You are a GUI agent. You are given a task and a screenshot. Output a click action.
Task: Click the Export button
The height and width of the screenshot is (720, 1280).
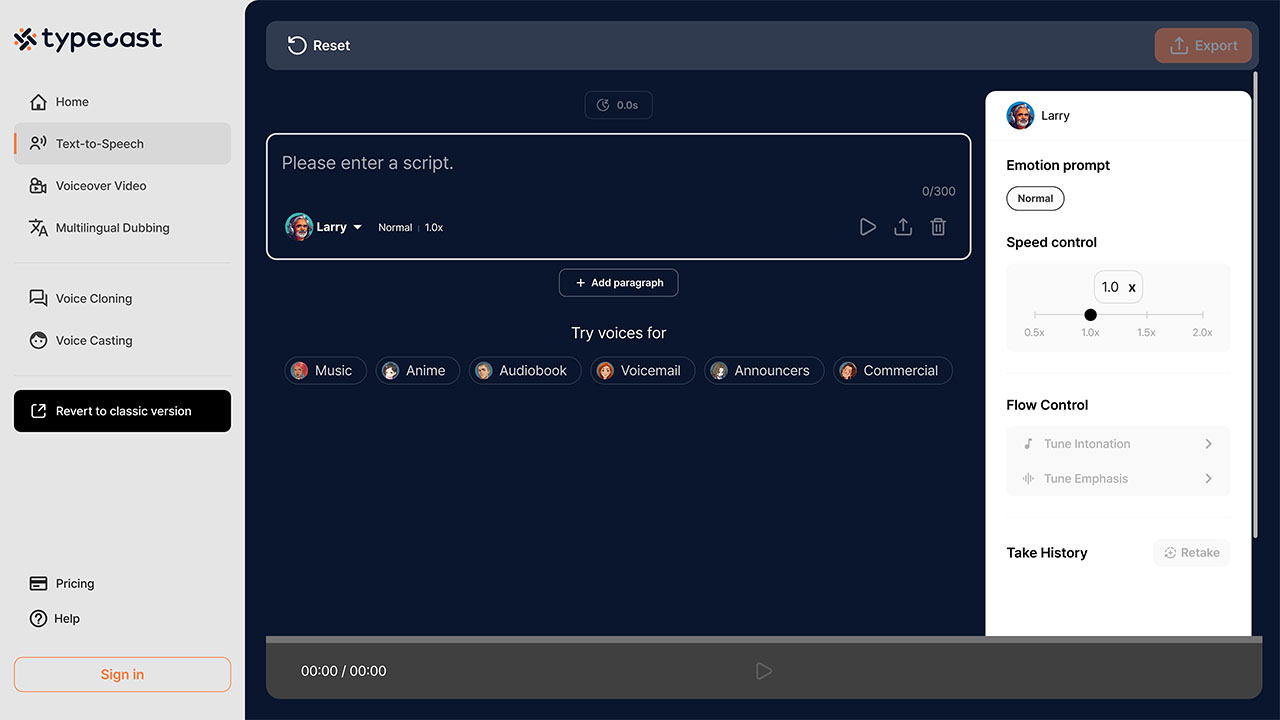[x=1203, y=46]
